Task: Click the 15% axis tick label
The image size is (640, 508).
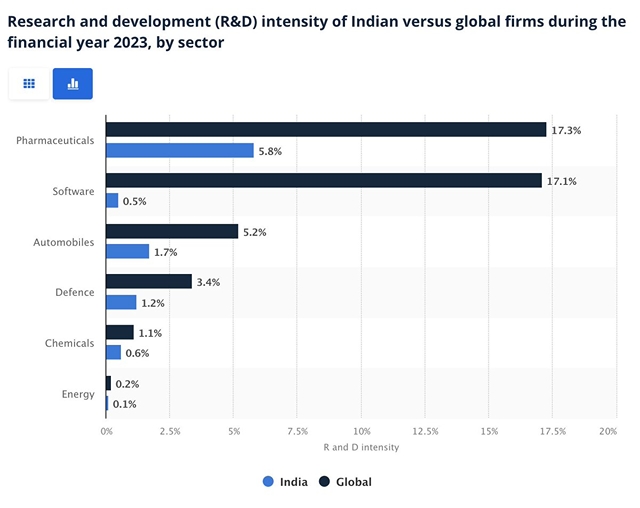Action: (x=489, y=431)
